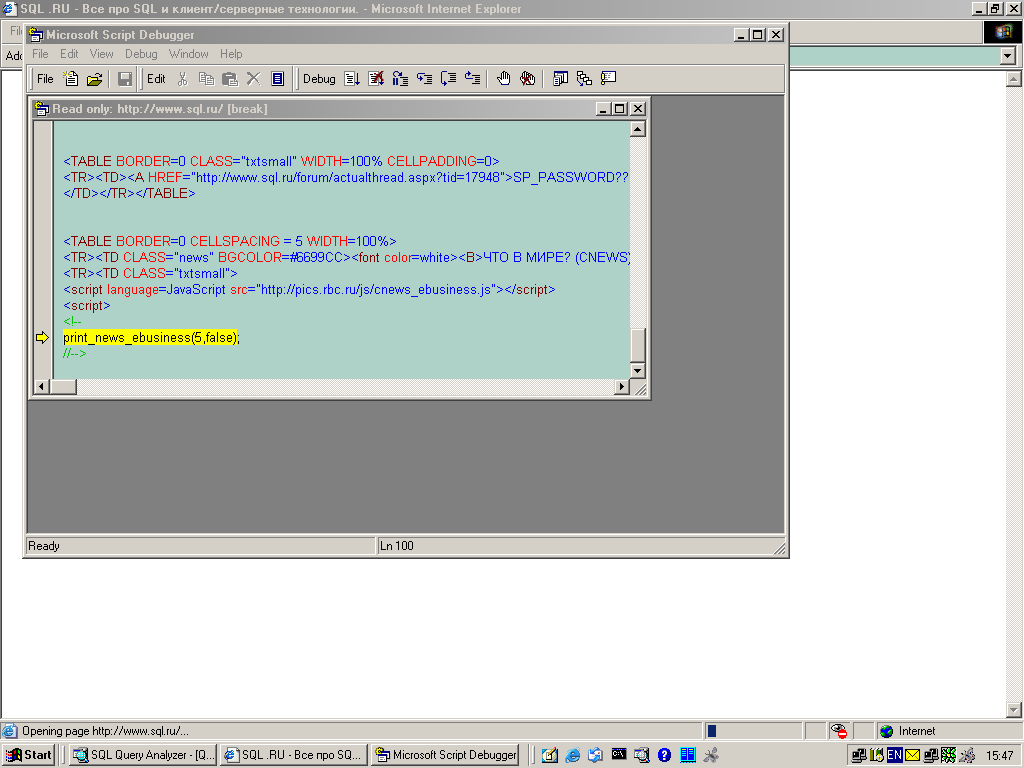Click the blue help question mark quick launch icon

(x=664, y=755)
